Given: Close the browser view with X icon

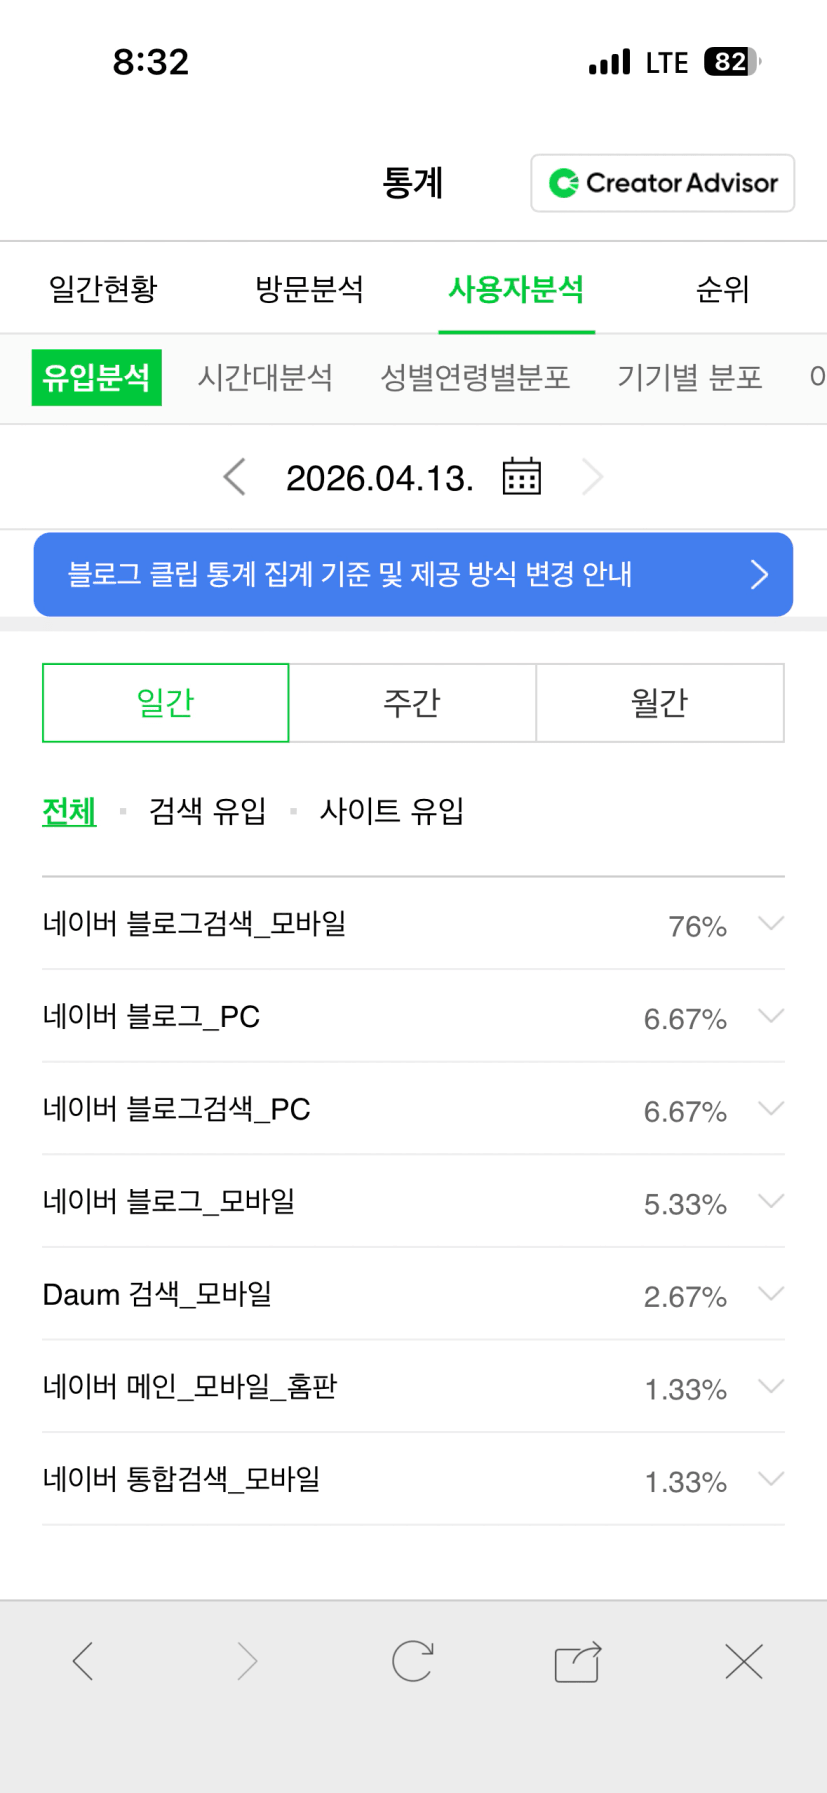Looking at the screenshot, I should (743, 1661).
